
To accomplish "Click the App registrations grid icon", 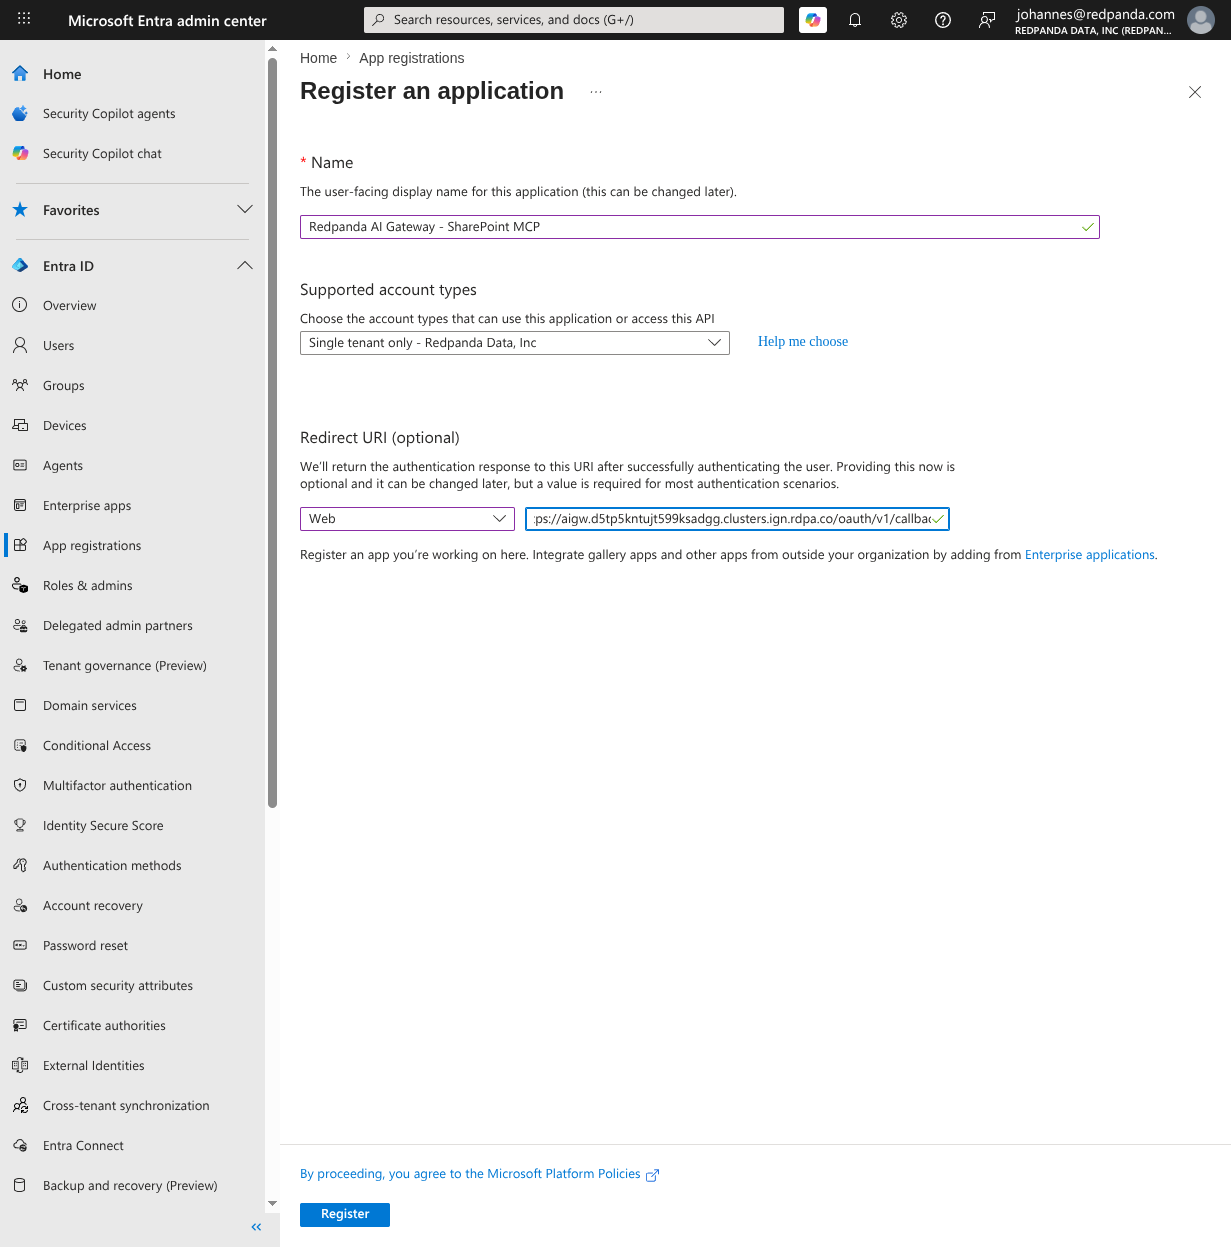I will [x=20, y=546].
